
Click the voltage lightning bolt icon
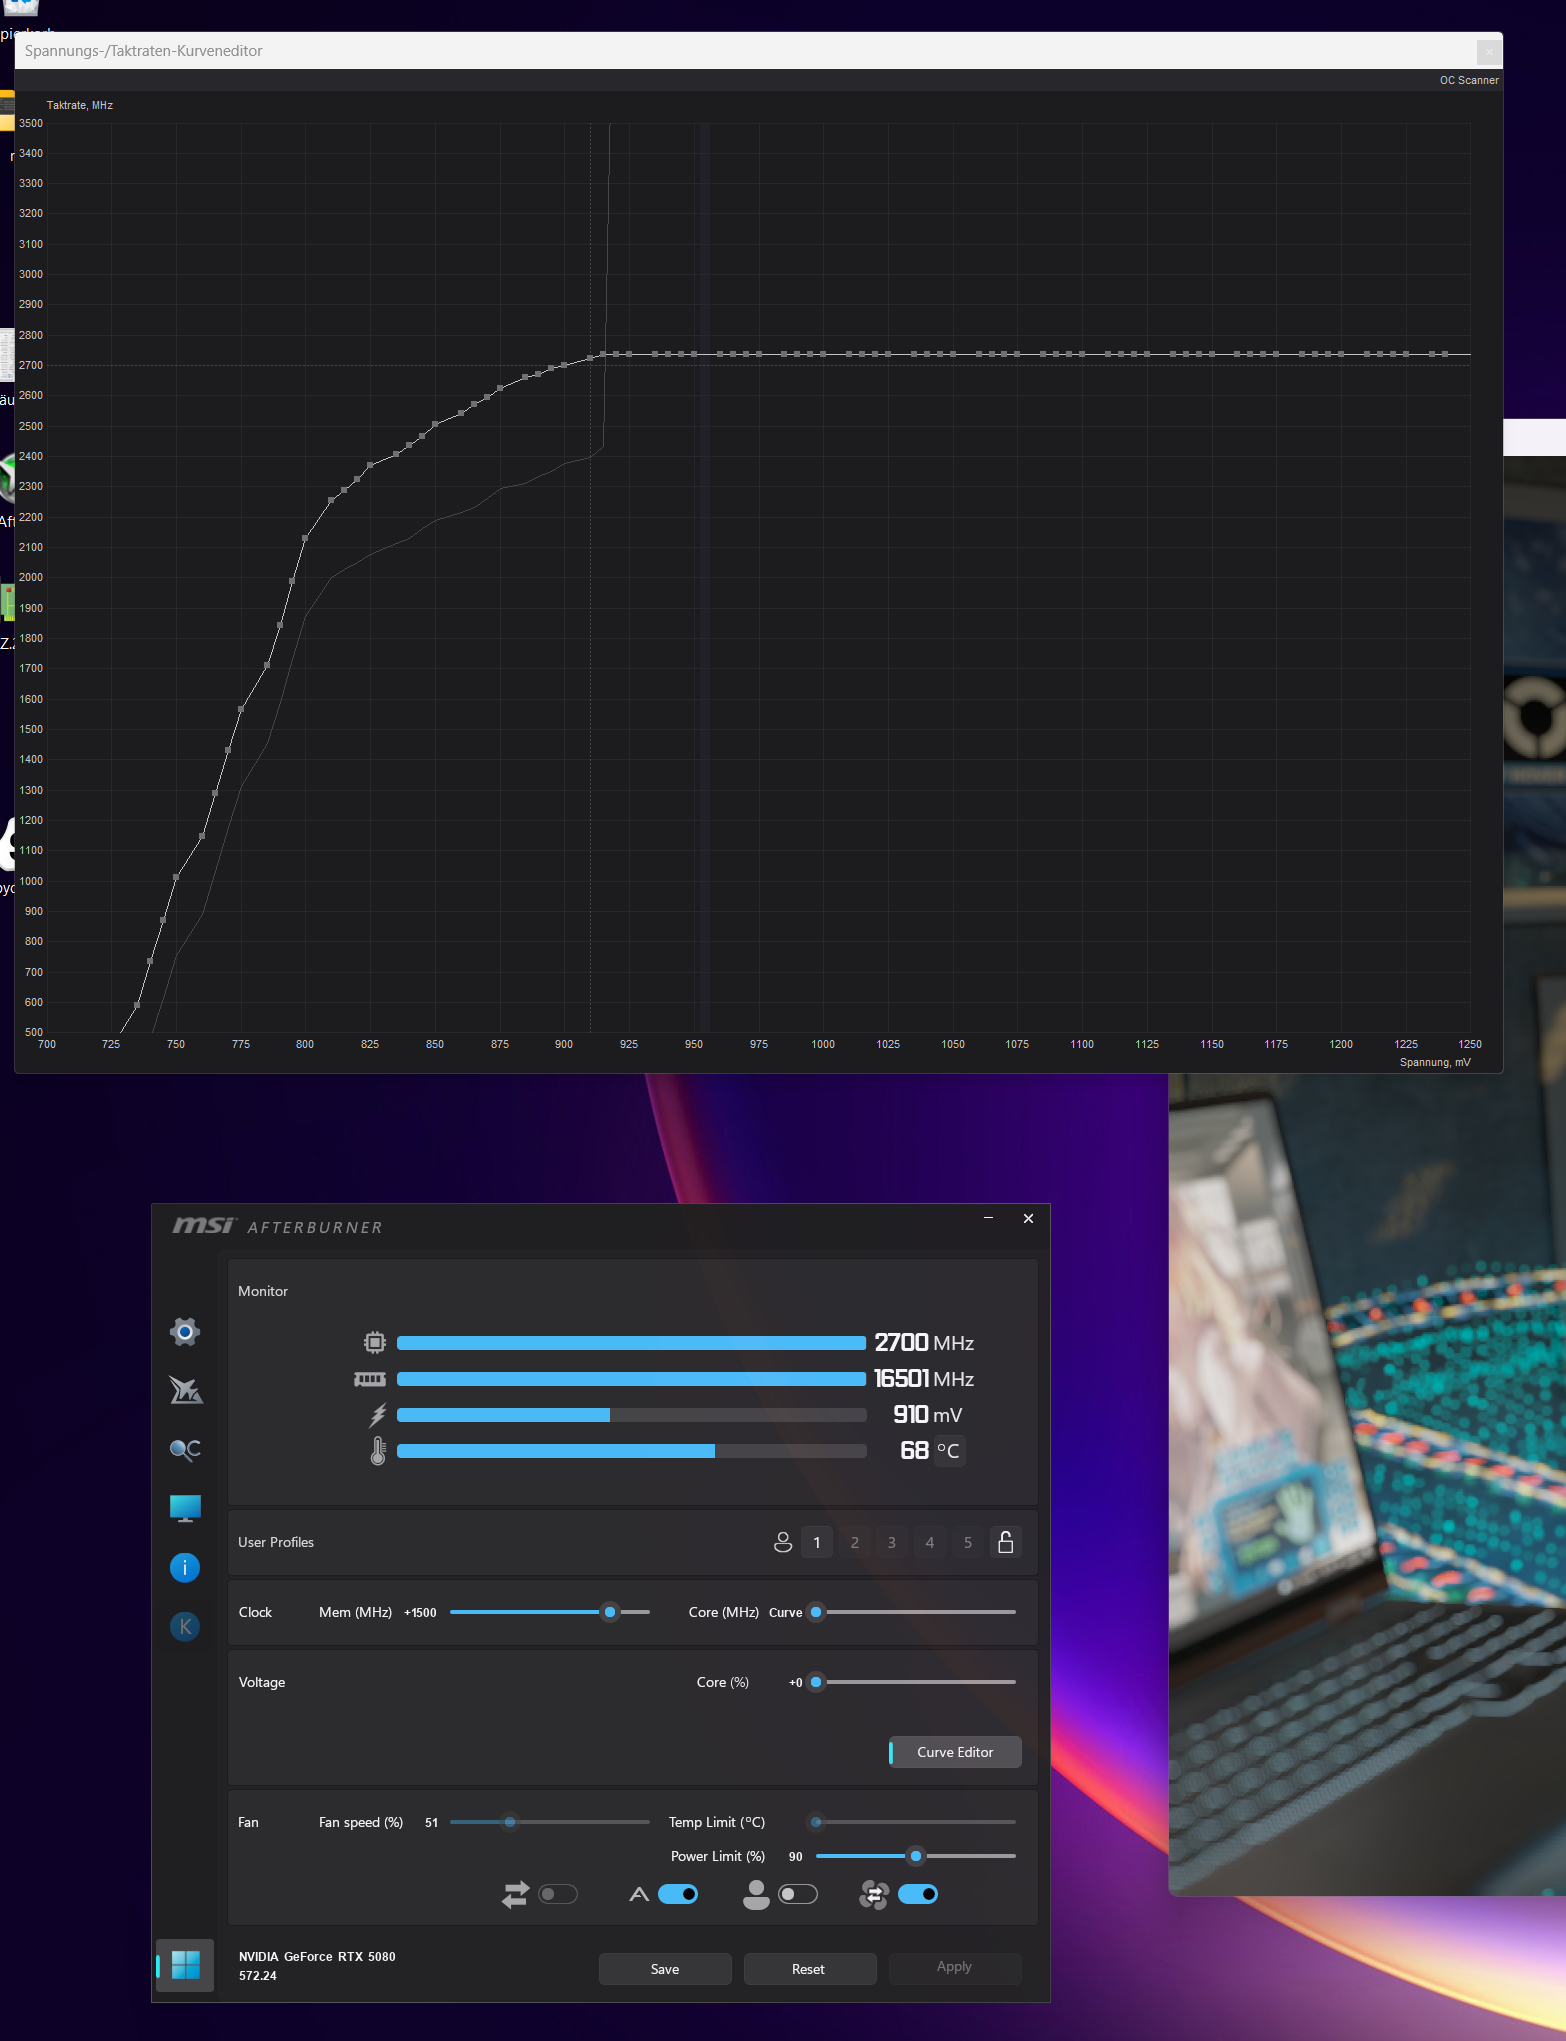pyautogui.click(x=378, y=1415)
